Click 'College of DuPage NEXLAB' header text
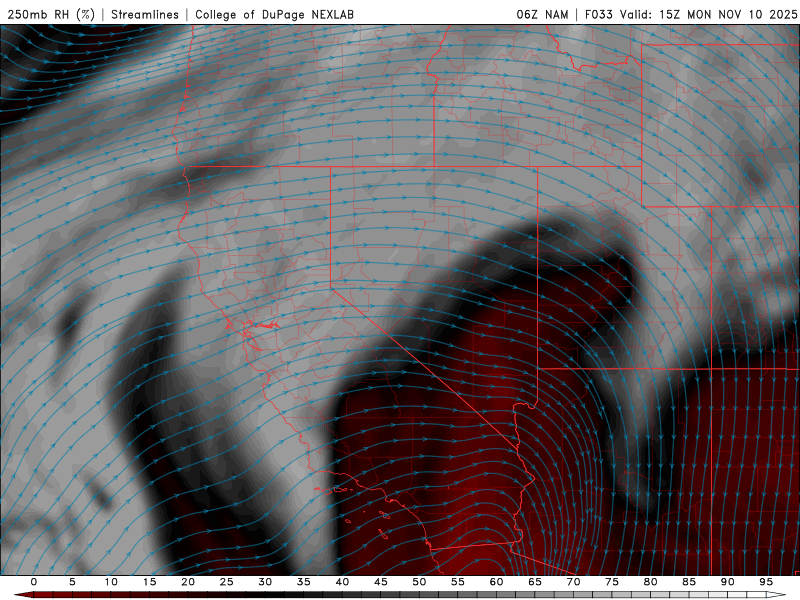Image resolution: width=800 pixels, height=600 pixels. 274,15
